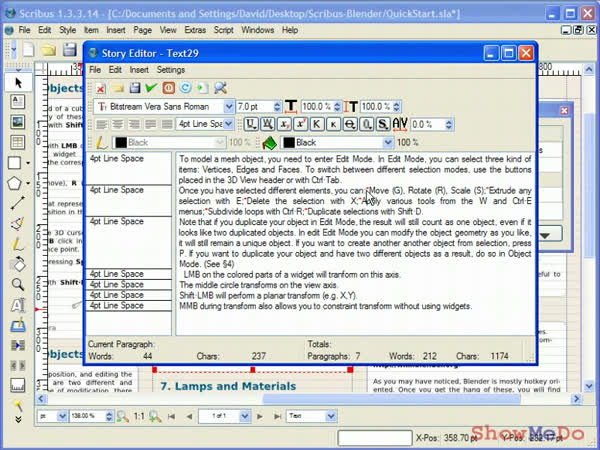Toggle Subscript effect
Viewport: 600px width, 450px height.
pyautogui.click(x=284, y=124)
